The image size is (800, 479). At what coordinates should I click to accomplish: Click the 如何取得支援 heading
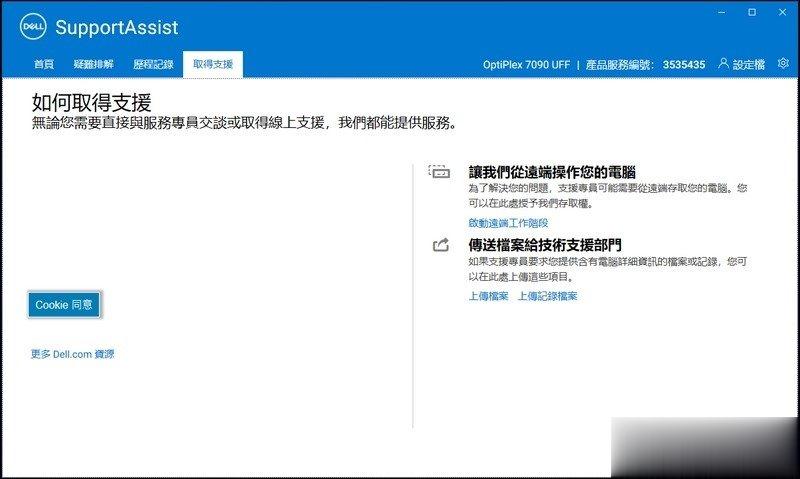pos(91,103)
